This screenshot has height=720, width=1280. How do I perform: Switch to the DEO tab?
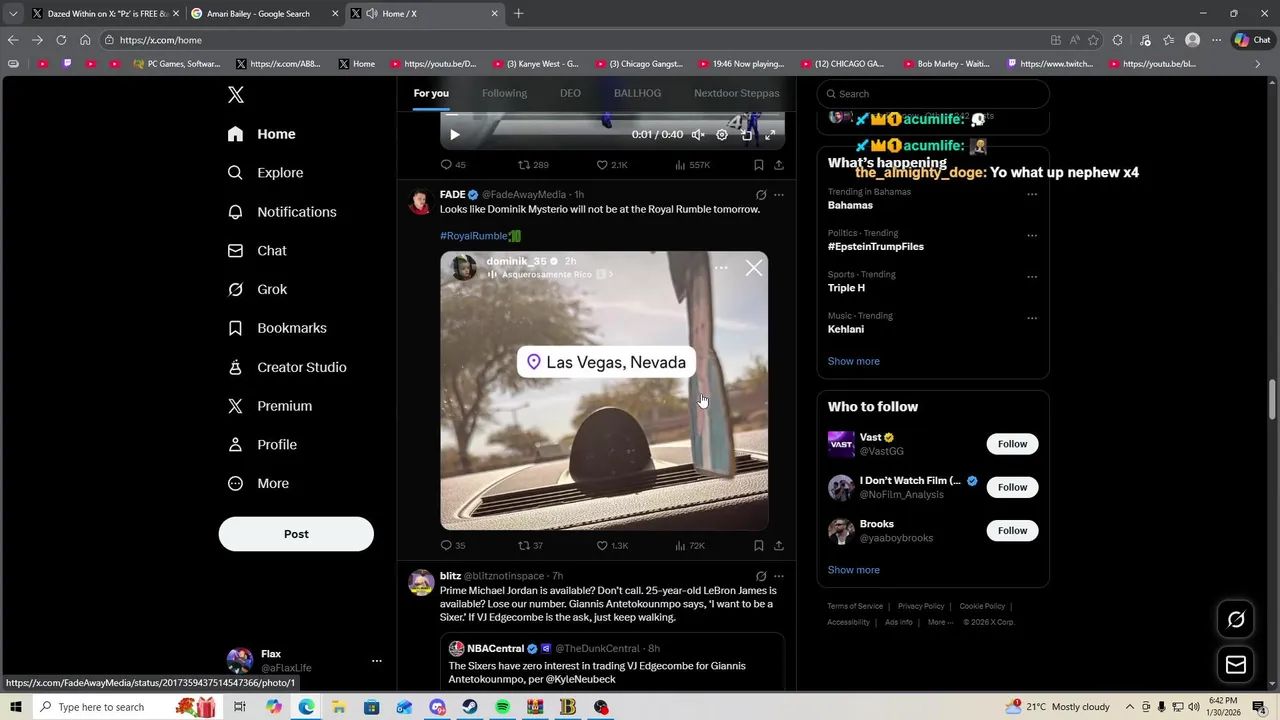(x=570, y=93)
